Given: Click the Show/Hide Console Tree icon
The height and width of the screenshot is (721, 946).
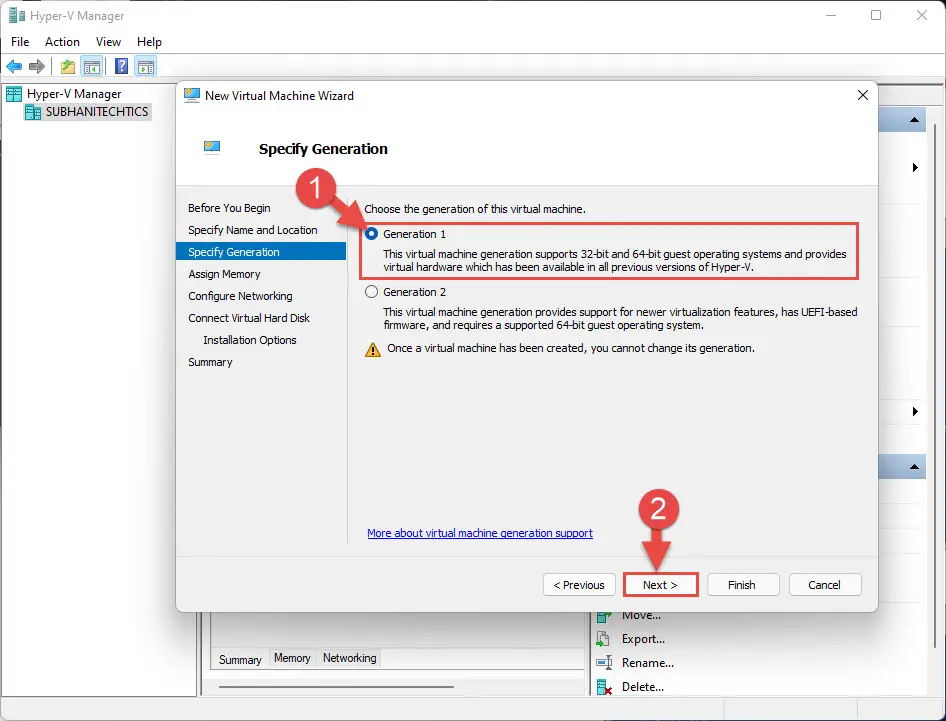Looking at the screenshot, I should [x=92, y=66].
